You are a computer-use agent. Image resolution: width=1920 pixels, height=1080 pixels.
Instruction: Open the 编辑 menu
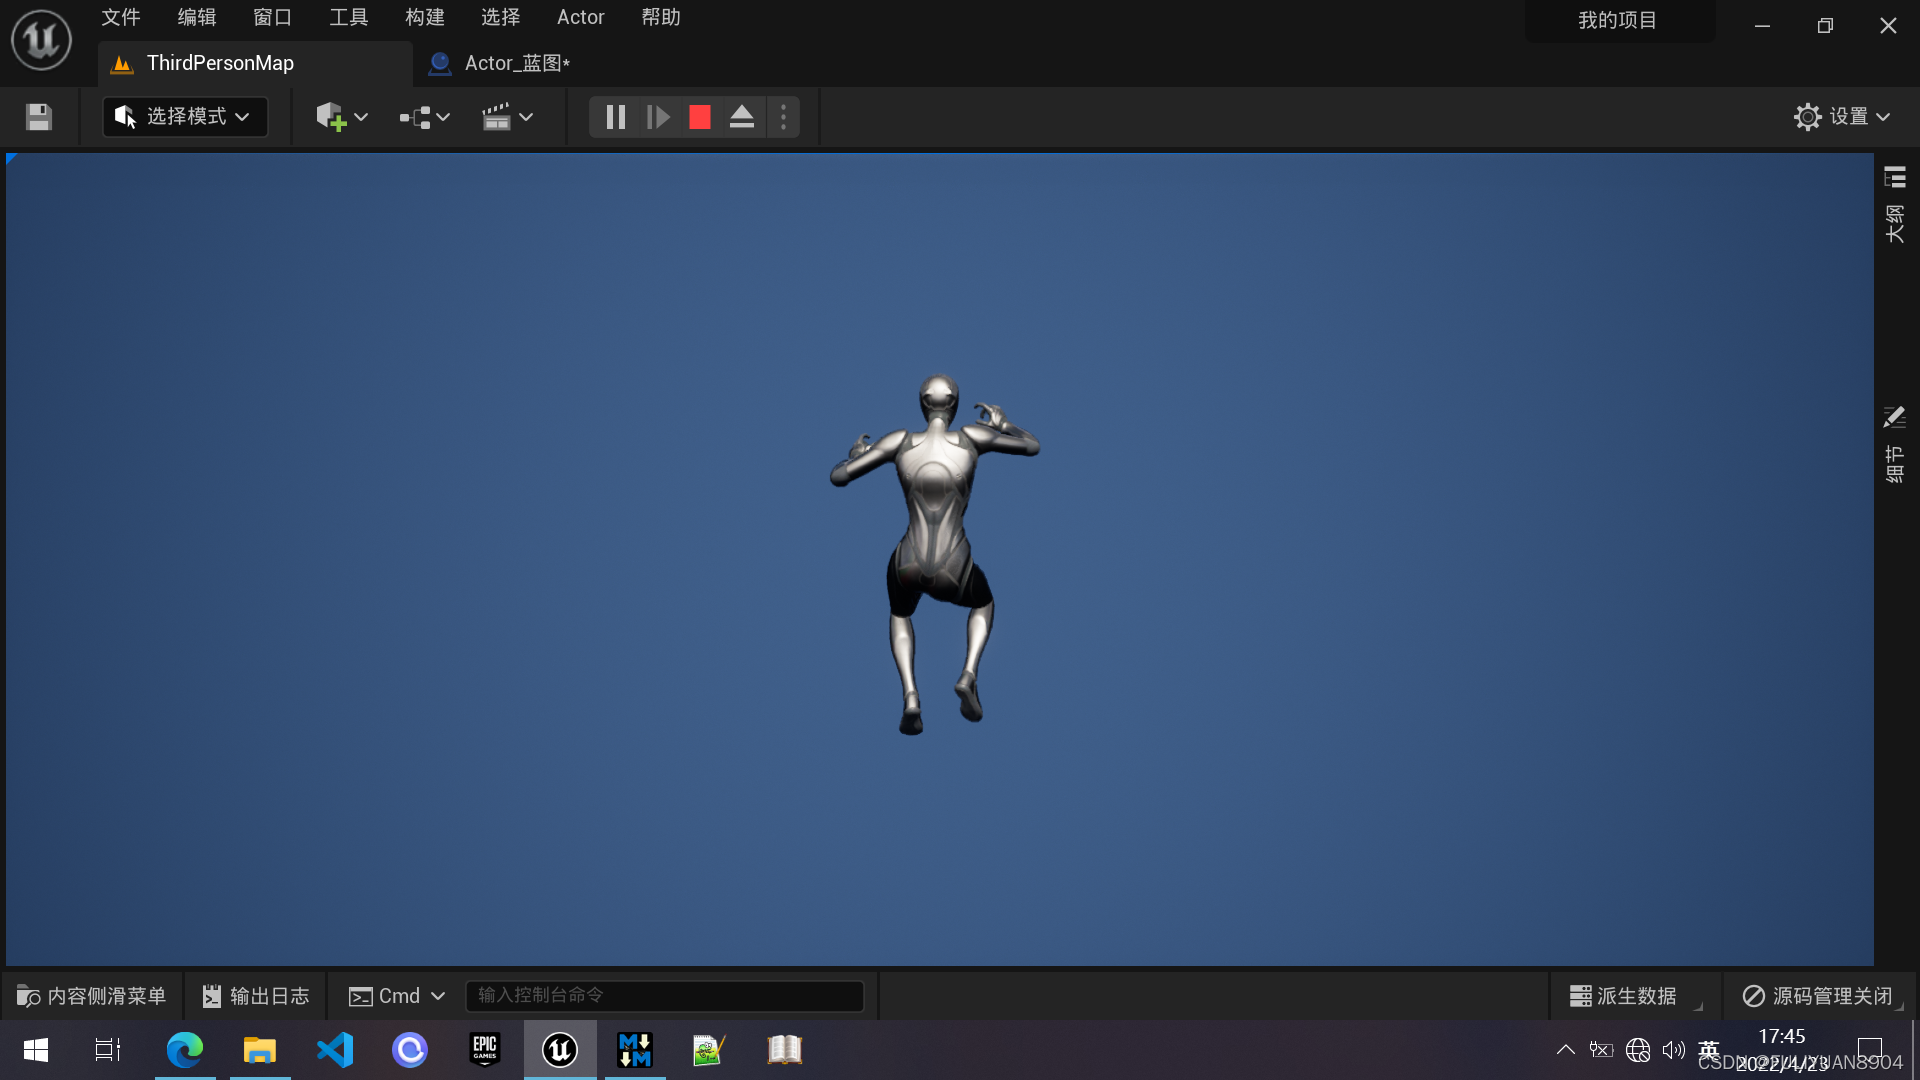[x=197, y=17]
